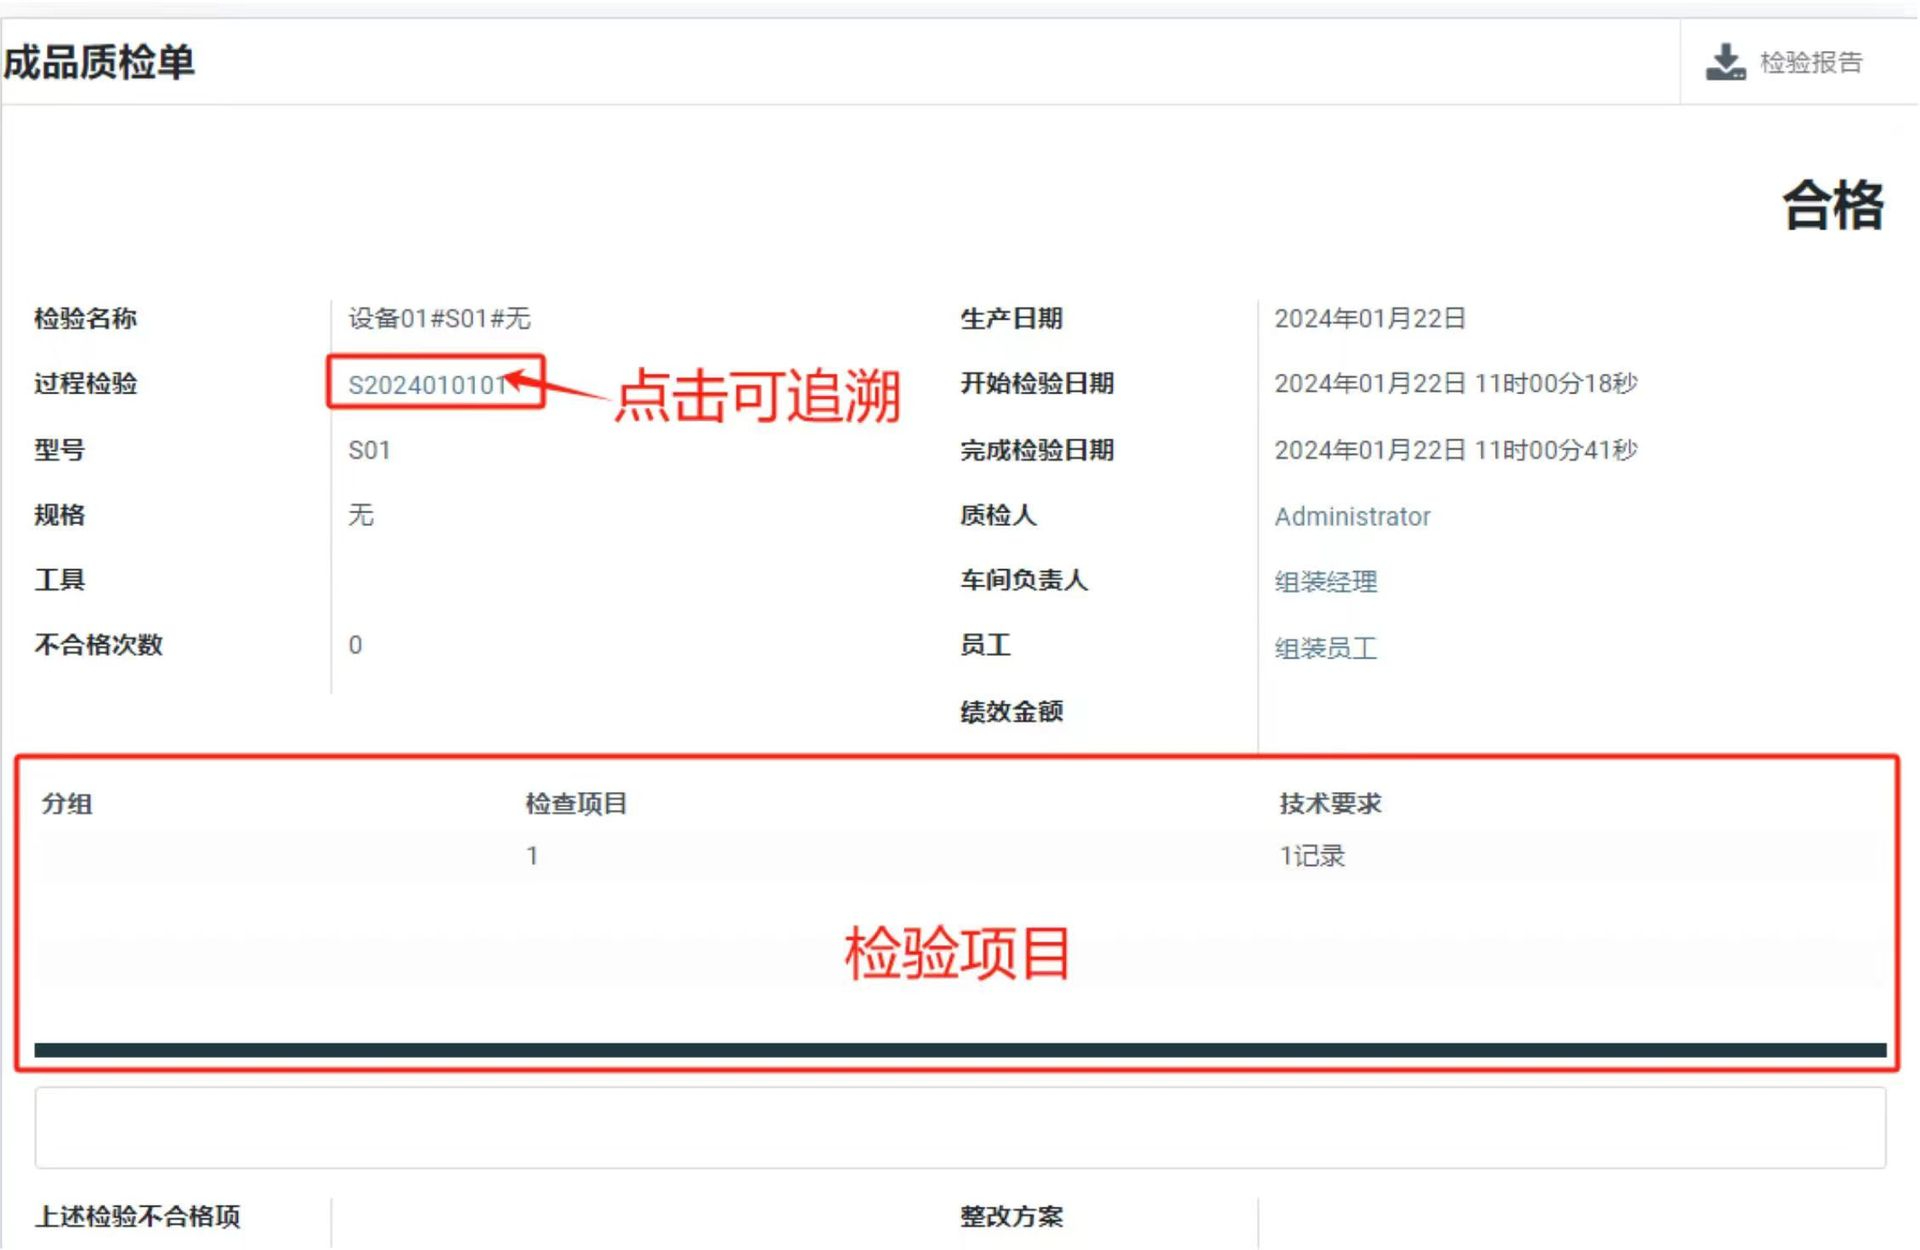Click the dark bar under inspection items
Screen dimensions: 1920x1250
pos(960,1050)
